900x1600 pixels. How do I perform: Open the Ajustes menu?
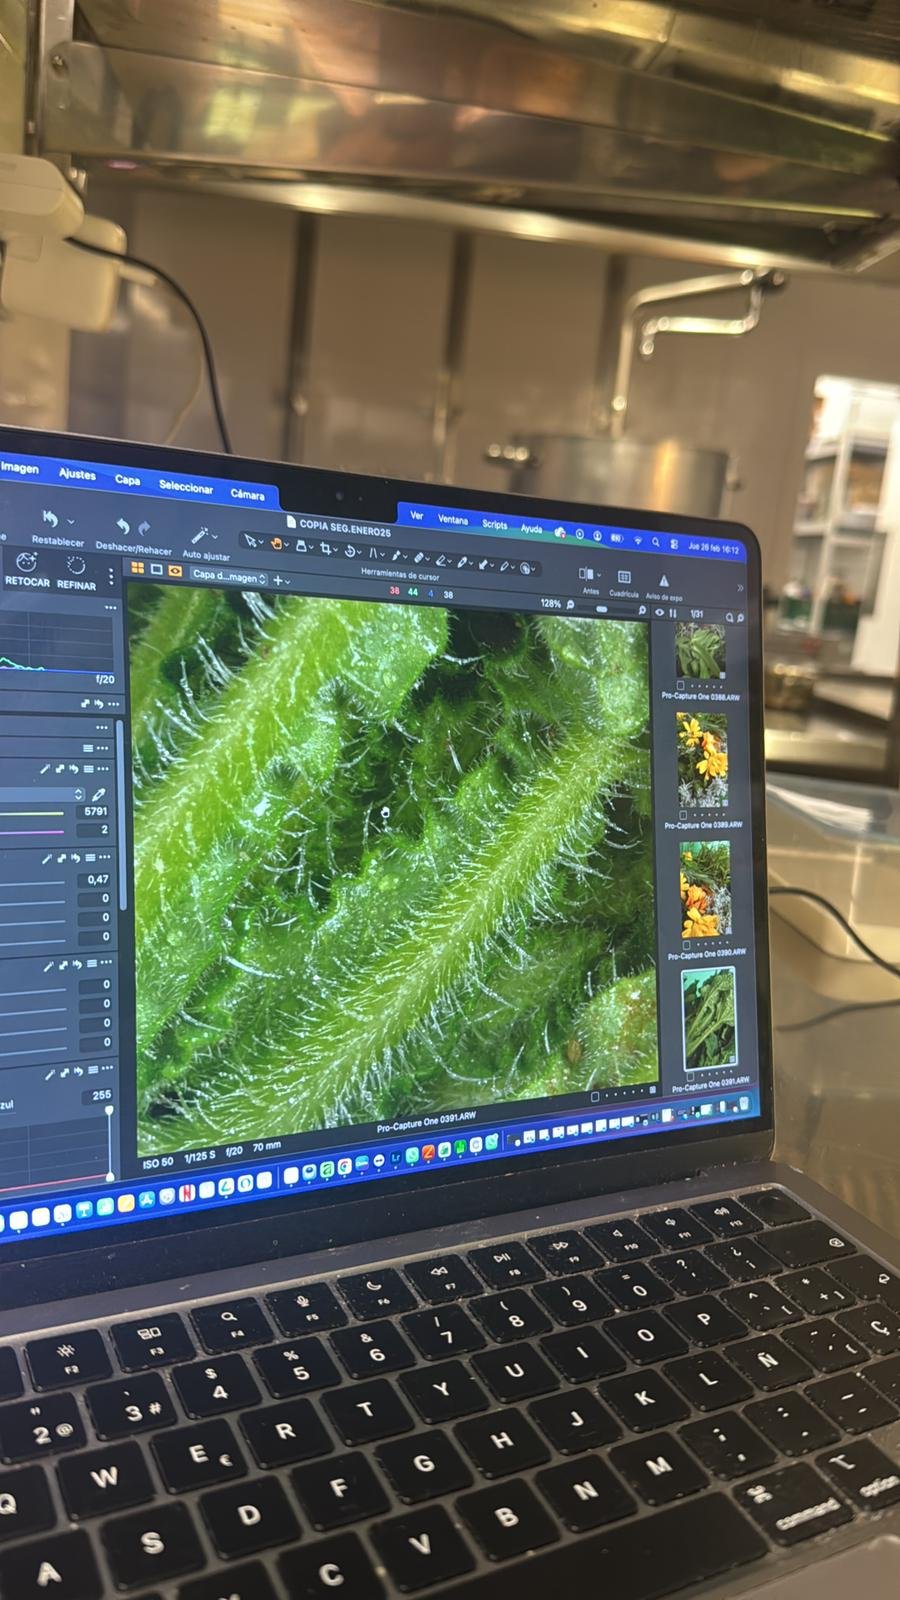77,474
